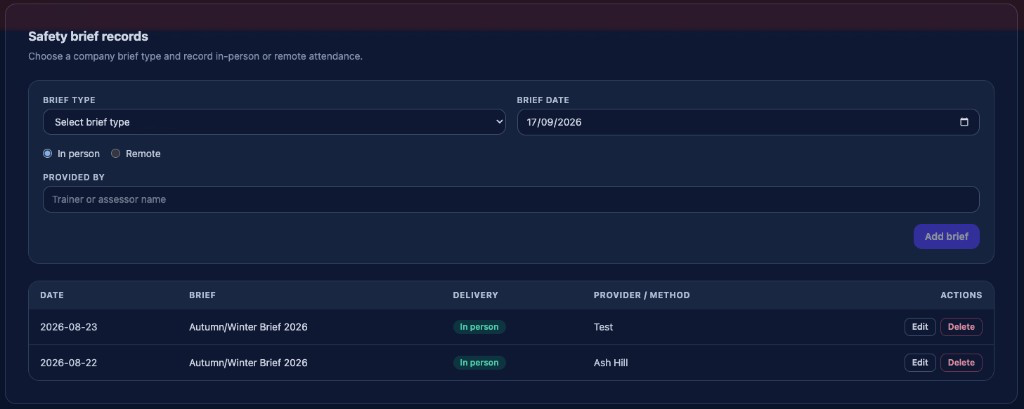Select the Remote radio button
Viewport: 1024px width, 409px height.
pyautogui.click(x=116, y=154)
